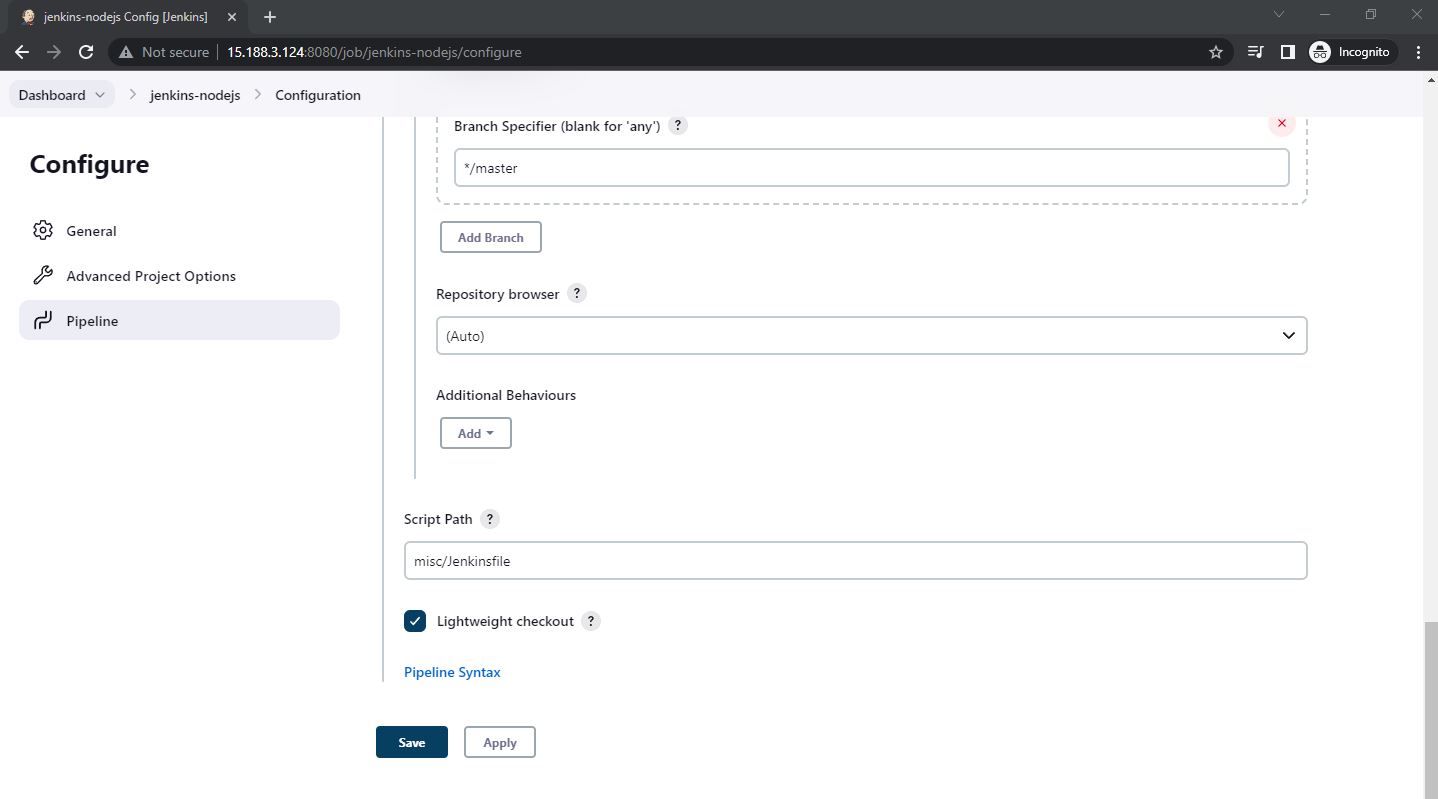Save the pipeline configuration

click(411, 742)
